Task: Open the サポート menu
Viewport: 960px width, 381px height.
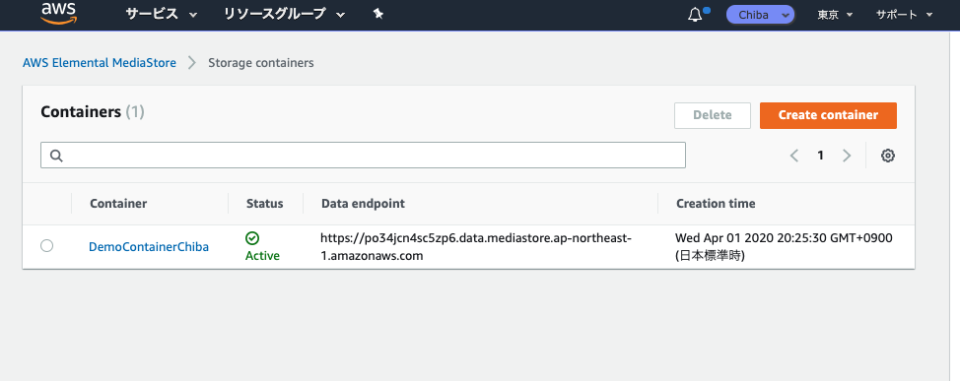Action: point(904,15)
